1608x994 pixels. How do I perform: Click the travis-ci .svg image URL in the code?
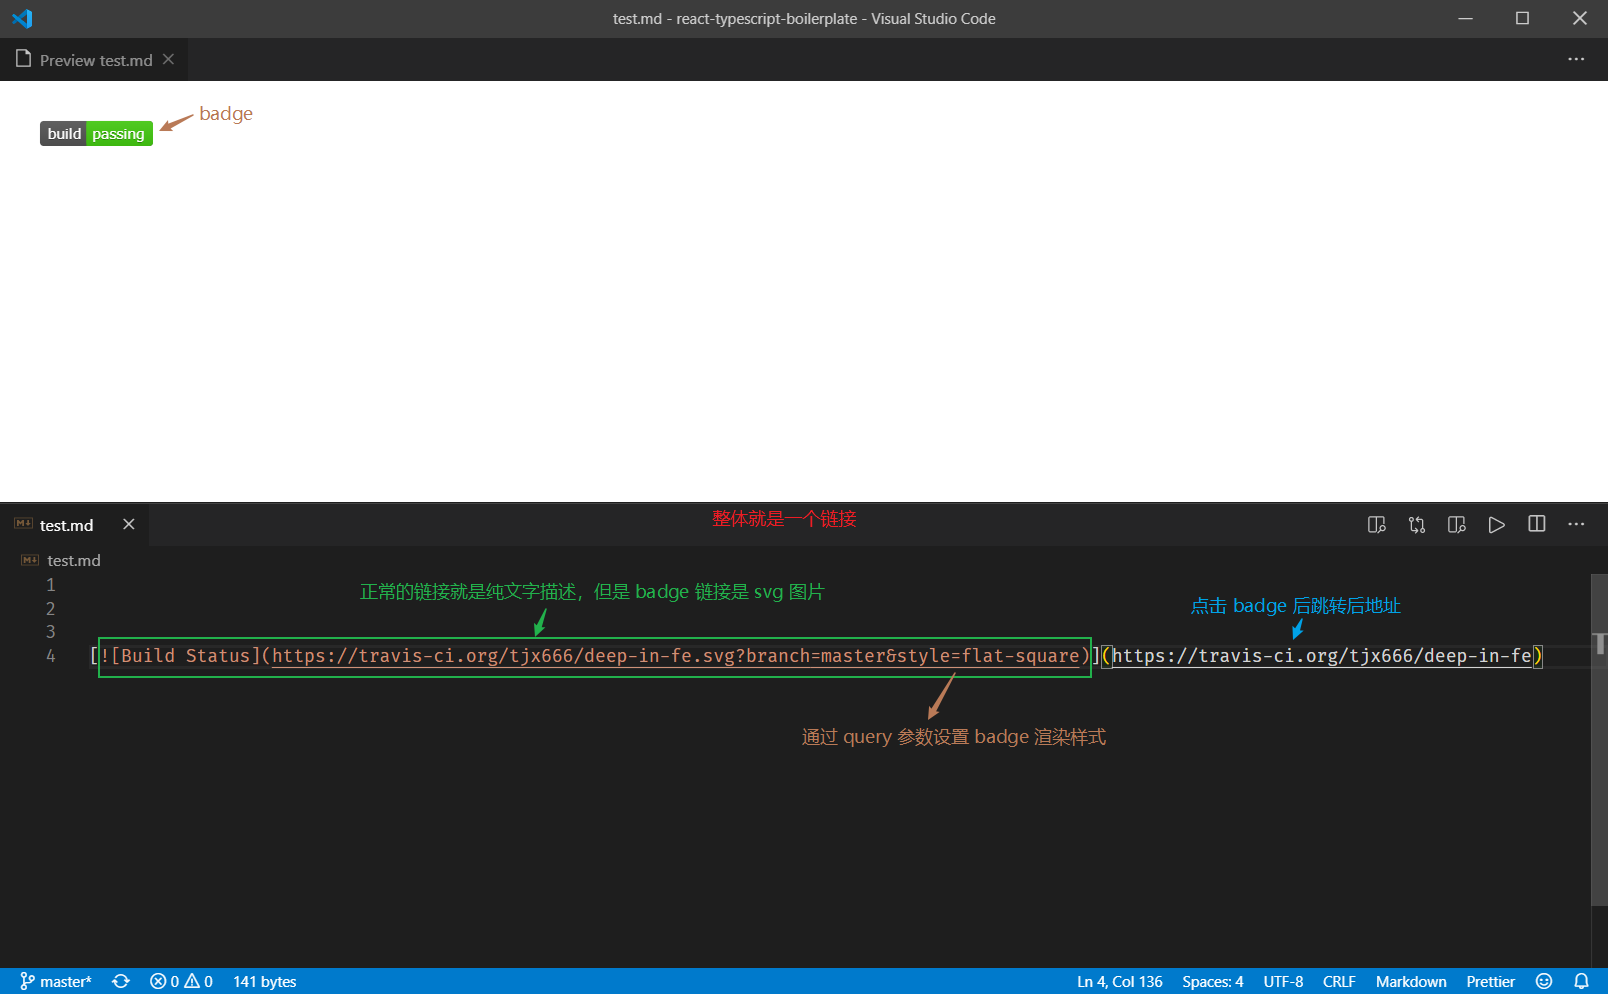(x=676, y=656)
